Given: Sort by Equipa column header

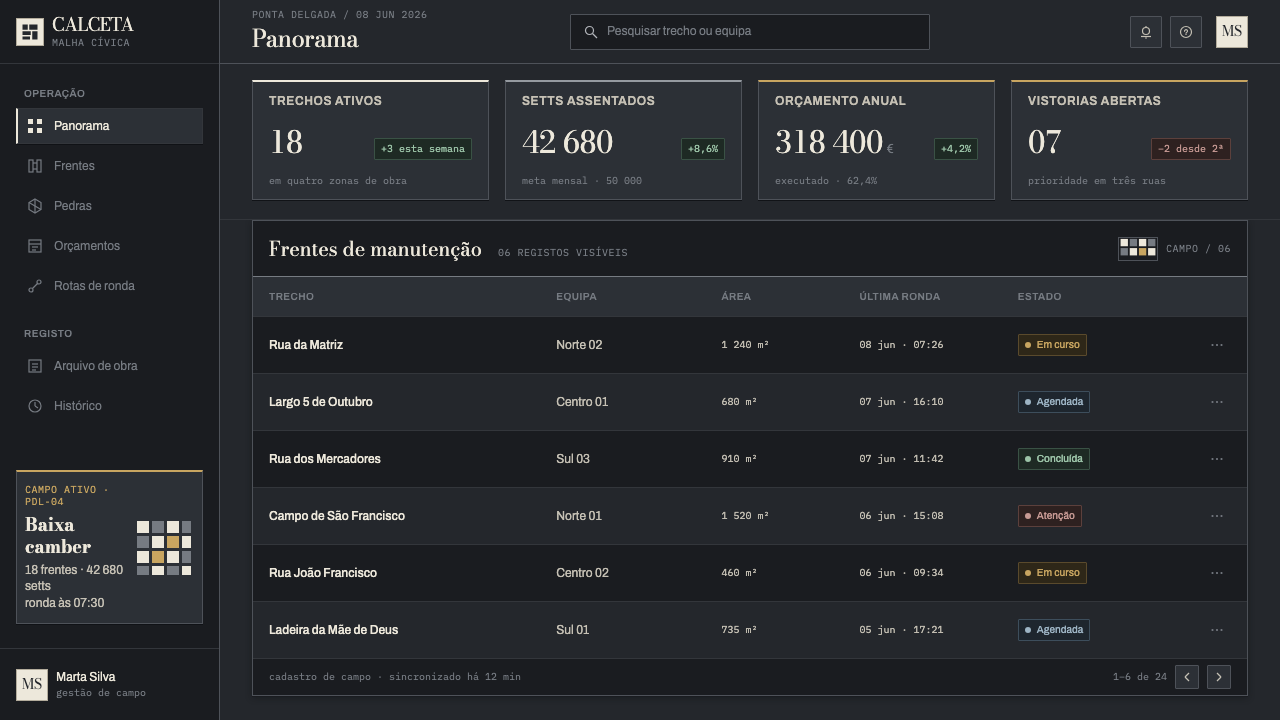Looking at the screenshot, I should tap(575, 297).
